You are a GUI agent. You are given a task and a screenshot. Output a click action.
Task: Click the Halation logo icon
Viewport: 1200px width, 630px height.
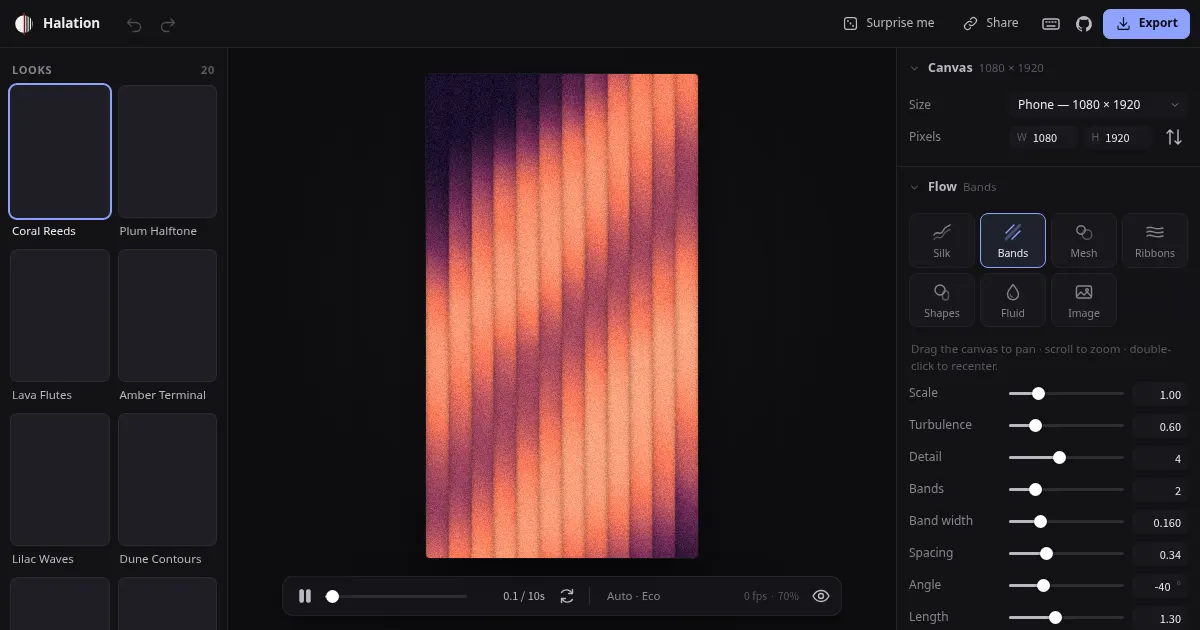(24, 23)
